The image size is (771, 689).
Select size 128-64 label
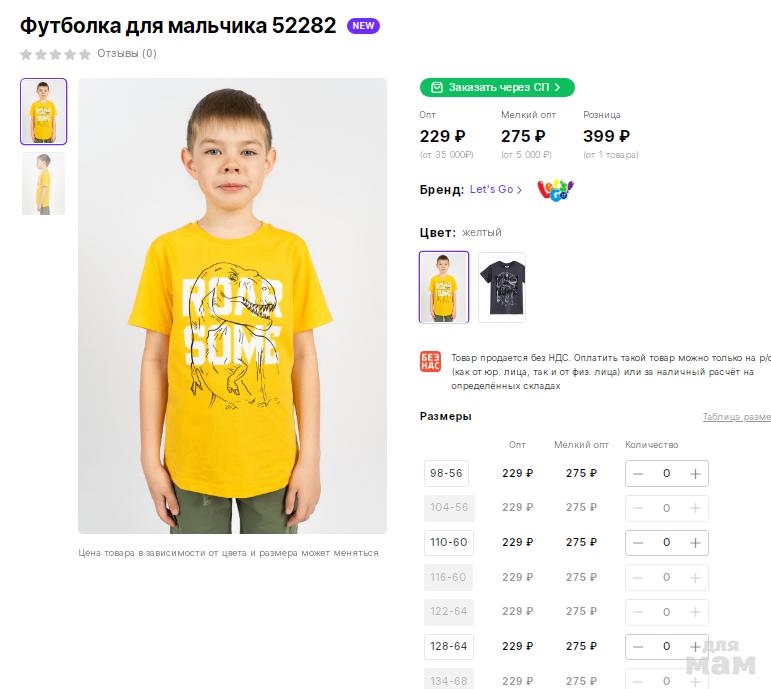[x=447, y=647]
